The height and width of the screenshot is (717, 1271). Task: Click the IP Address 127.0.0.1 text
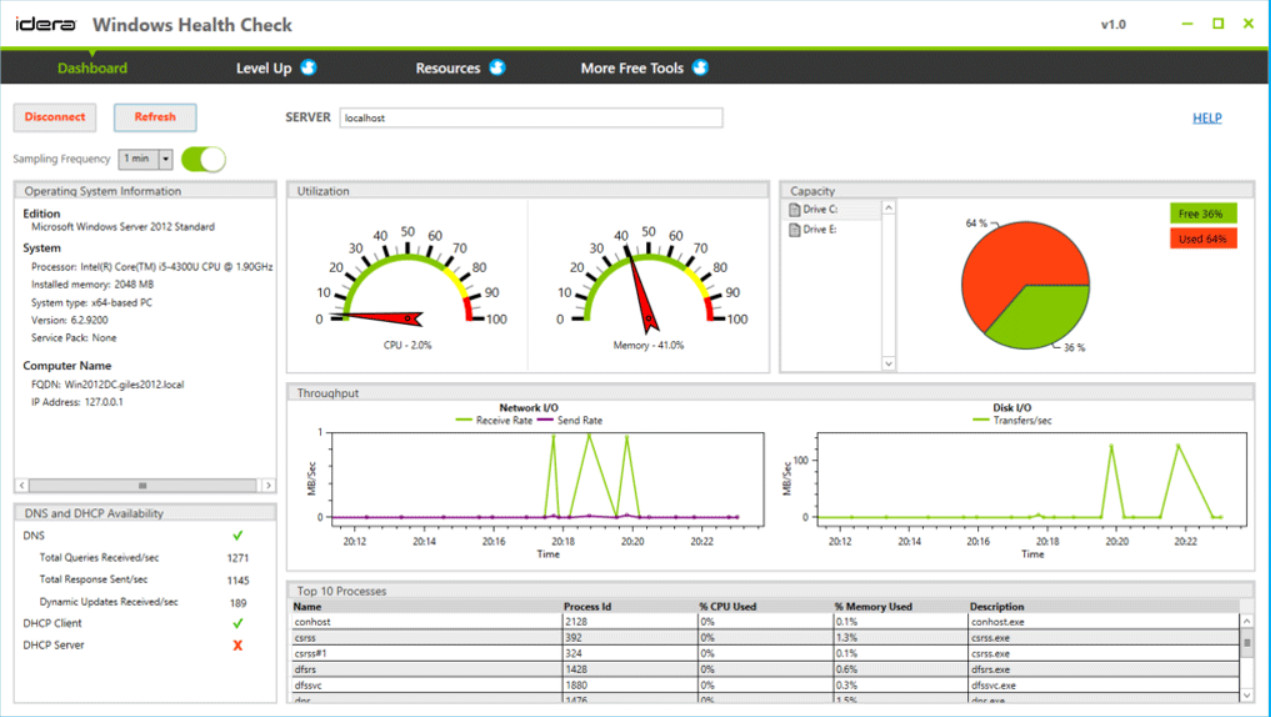pyautogui.click(x=77, y=402)
